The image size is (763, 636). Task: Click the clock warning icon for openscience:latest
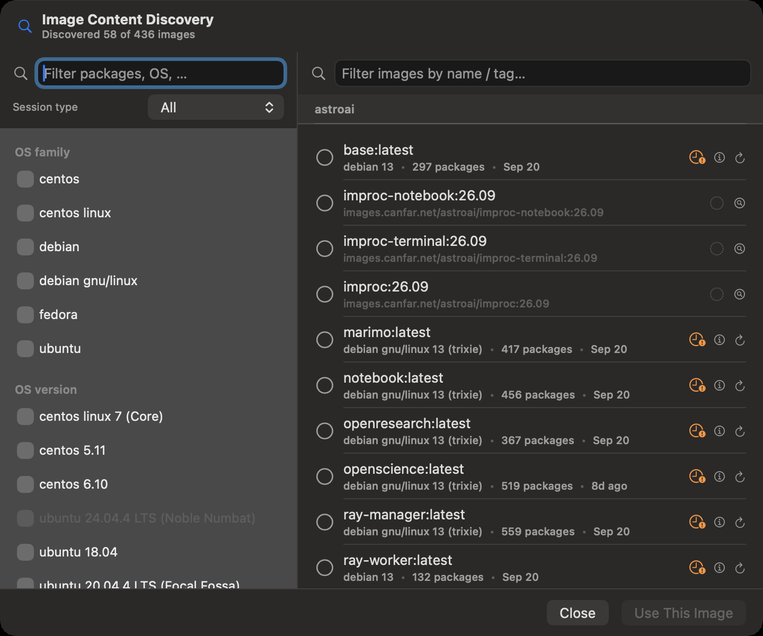click(x=697, y=476)
